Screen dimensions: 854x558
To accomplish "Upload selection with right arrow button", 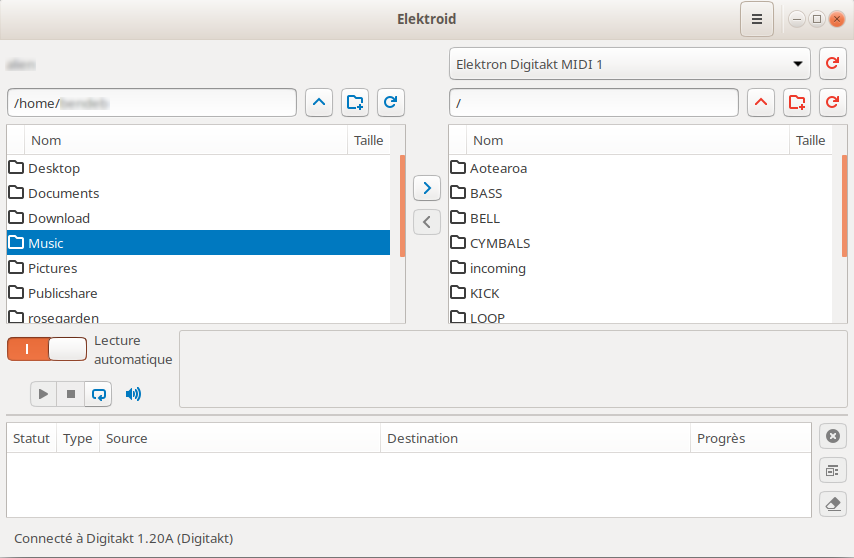I will tap(427, 187).
